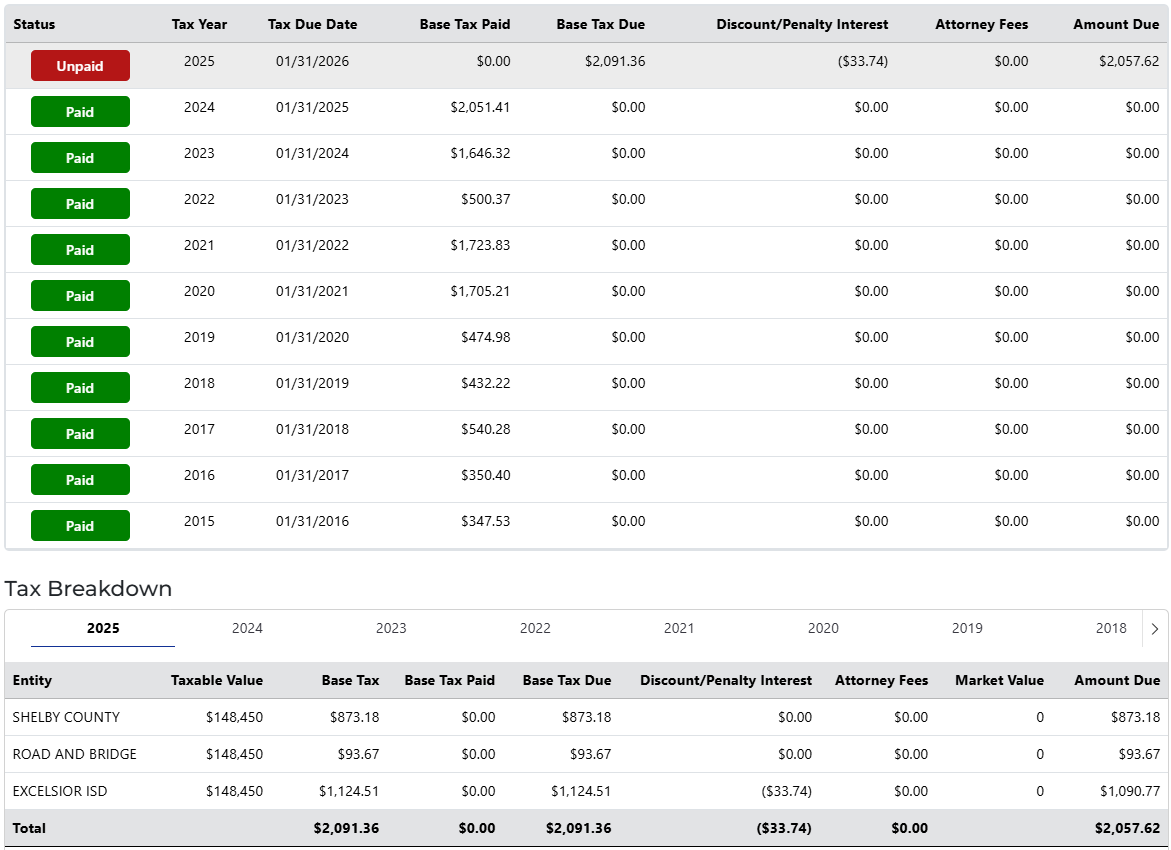
Task: Click the Paid button for 2021
Action: [80, 250]
